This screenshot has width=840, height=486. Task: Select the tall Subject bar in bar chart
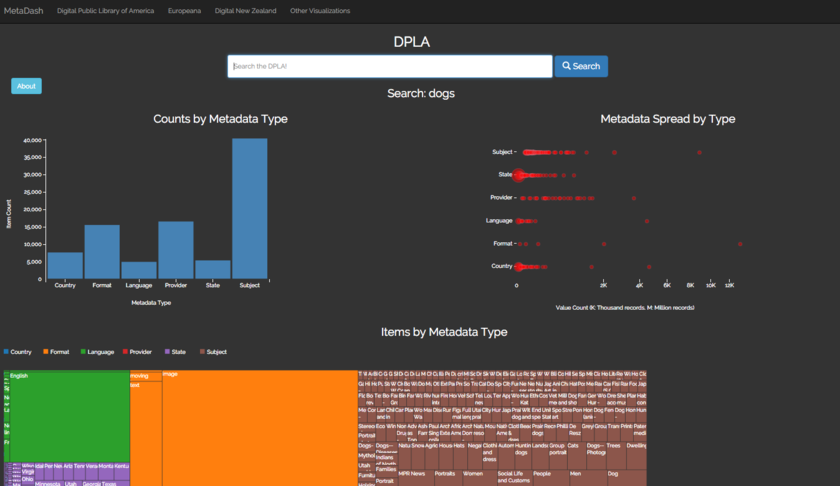pyautogui.click(x=250, y=209)
